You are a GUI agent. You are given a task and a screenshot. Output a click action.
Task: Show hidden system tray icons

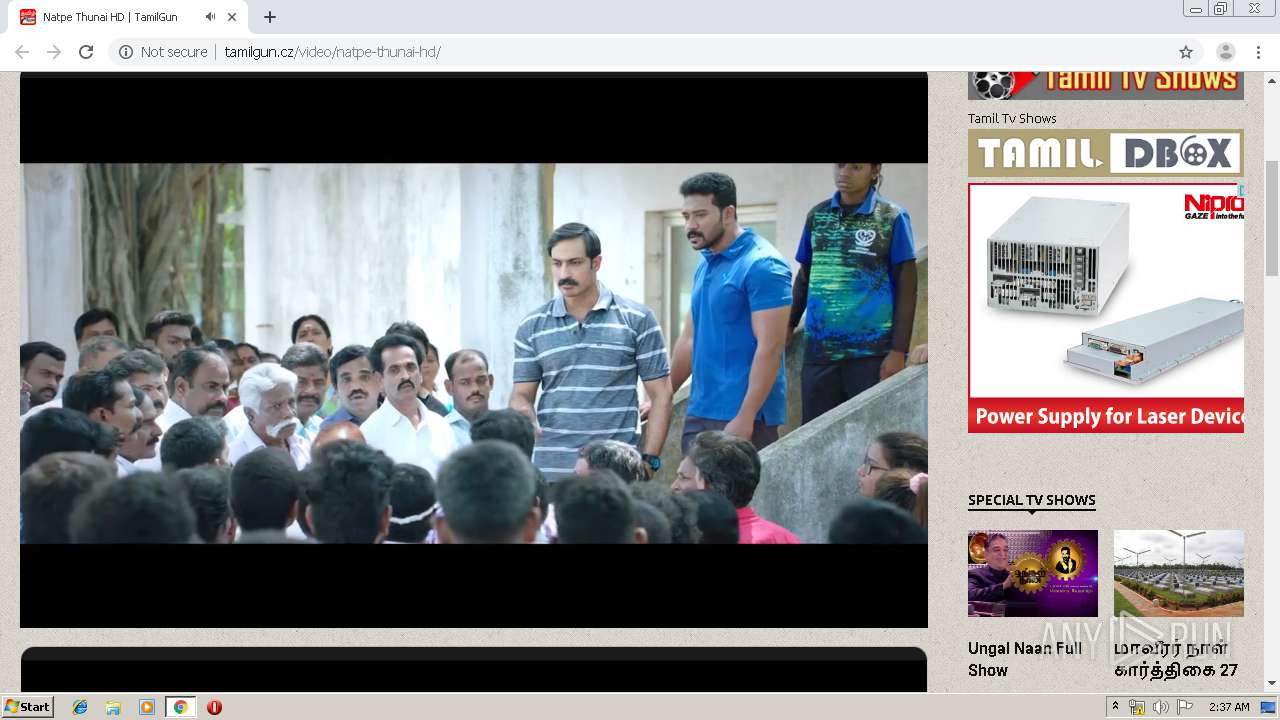[1115, 707]
